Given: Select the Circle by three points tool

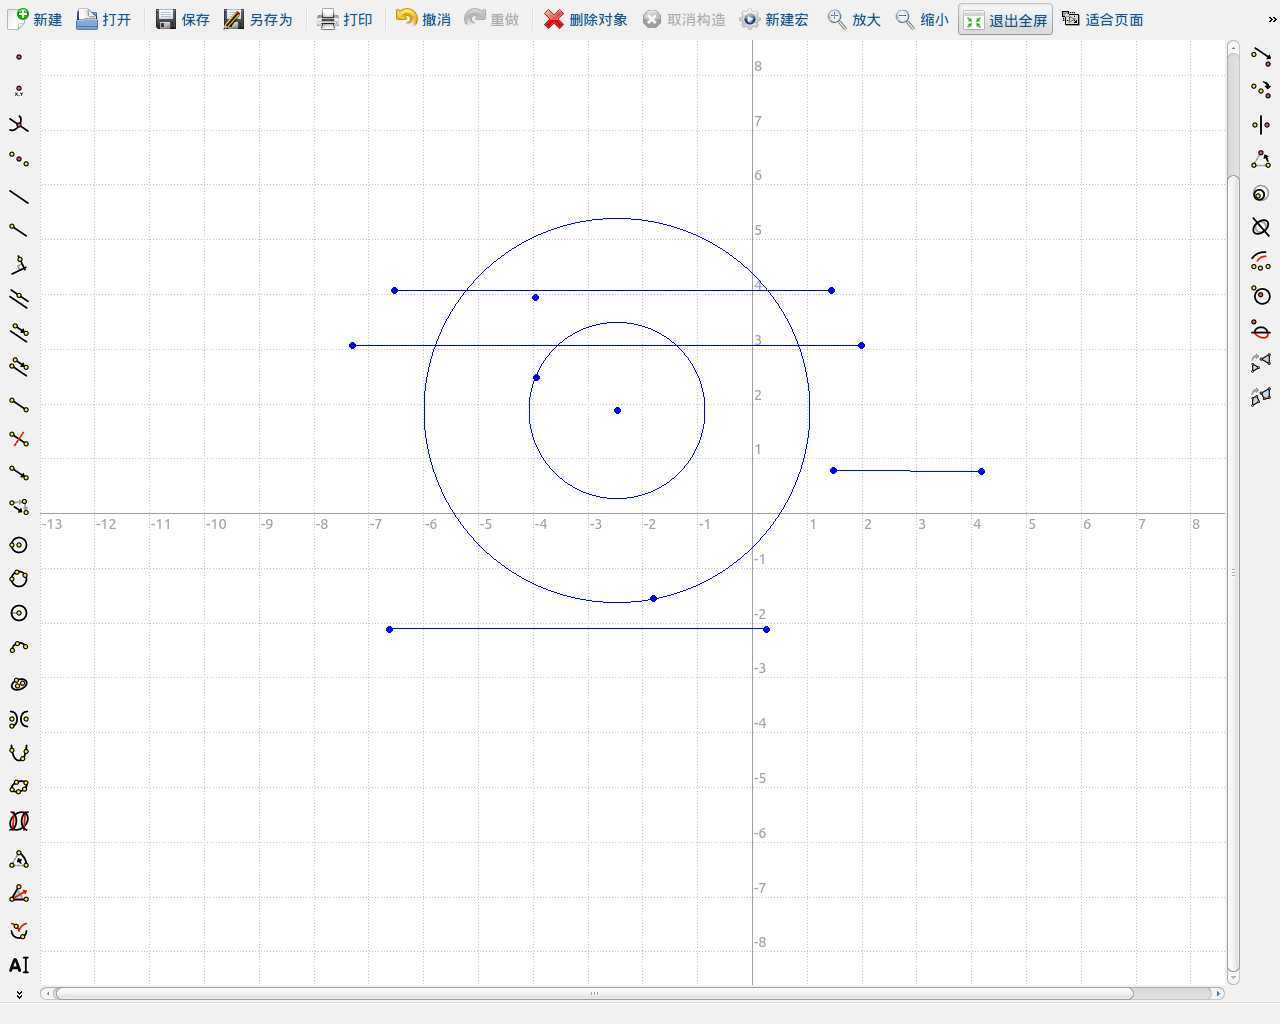Looking at the screenshot, I should click(18, 579).
